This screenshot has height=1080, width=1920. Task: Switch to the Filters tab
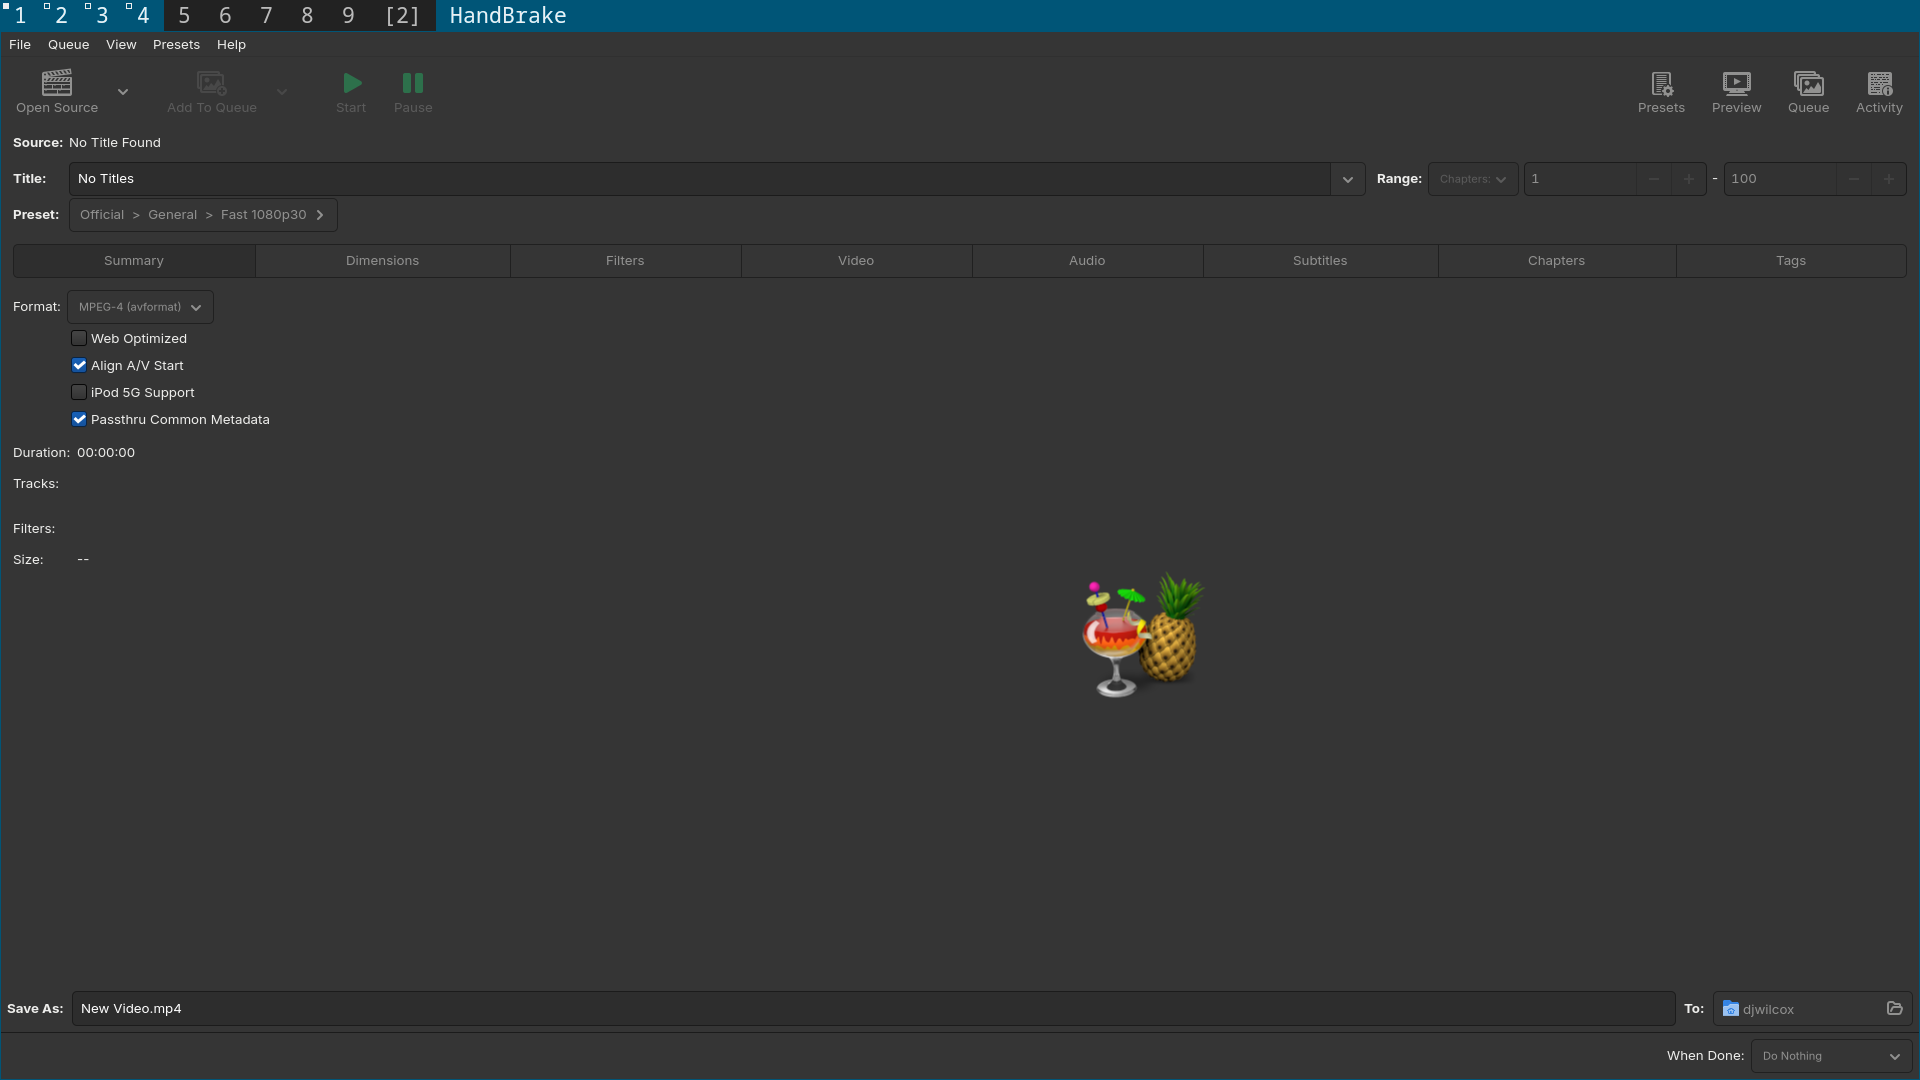pyautogui.click(x=625, y=261)
